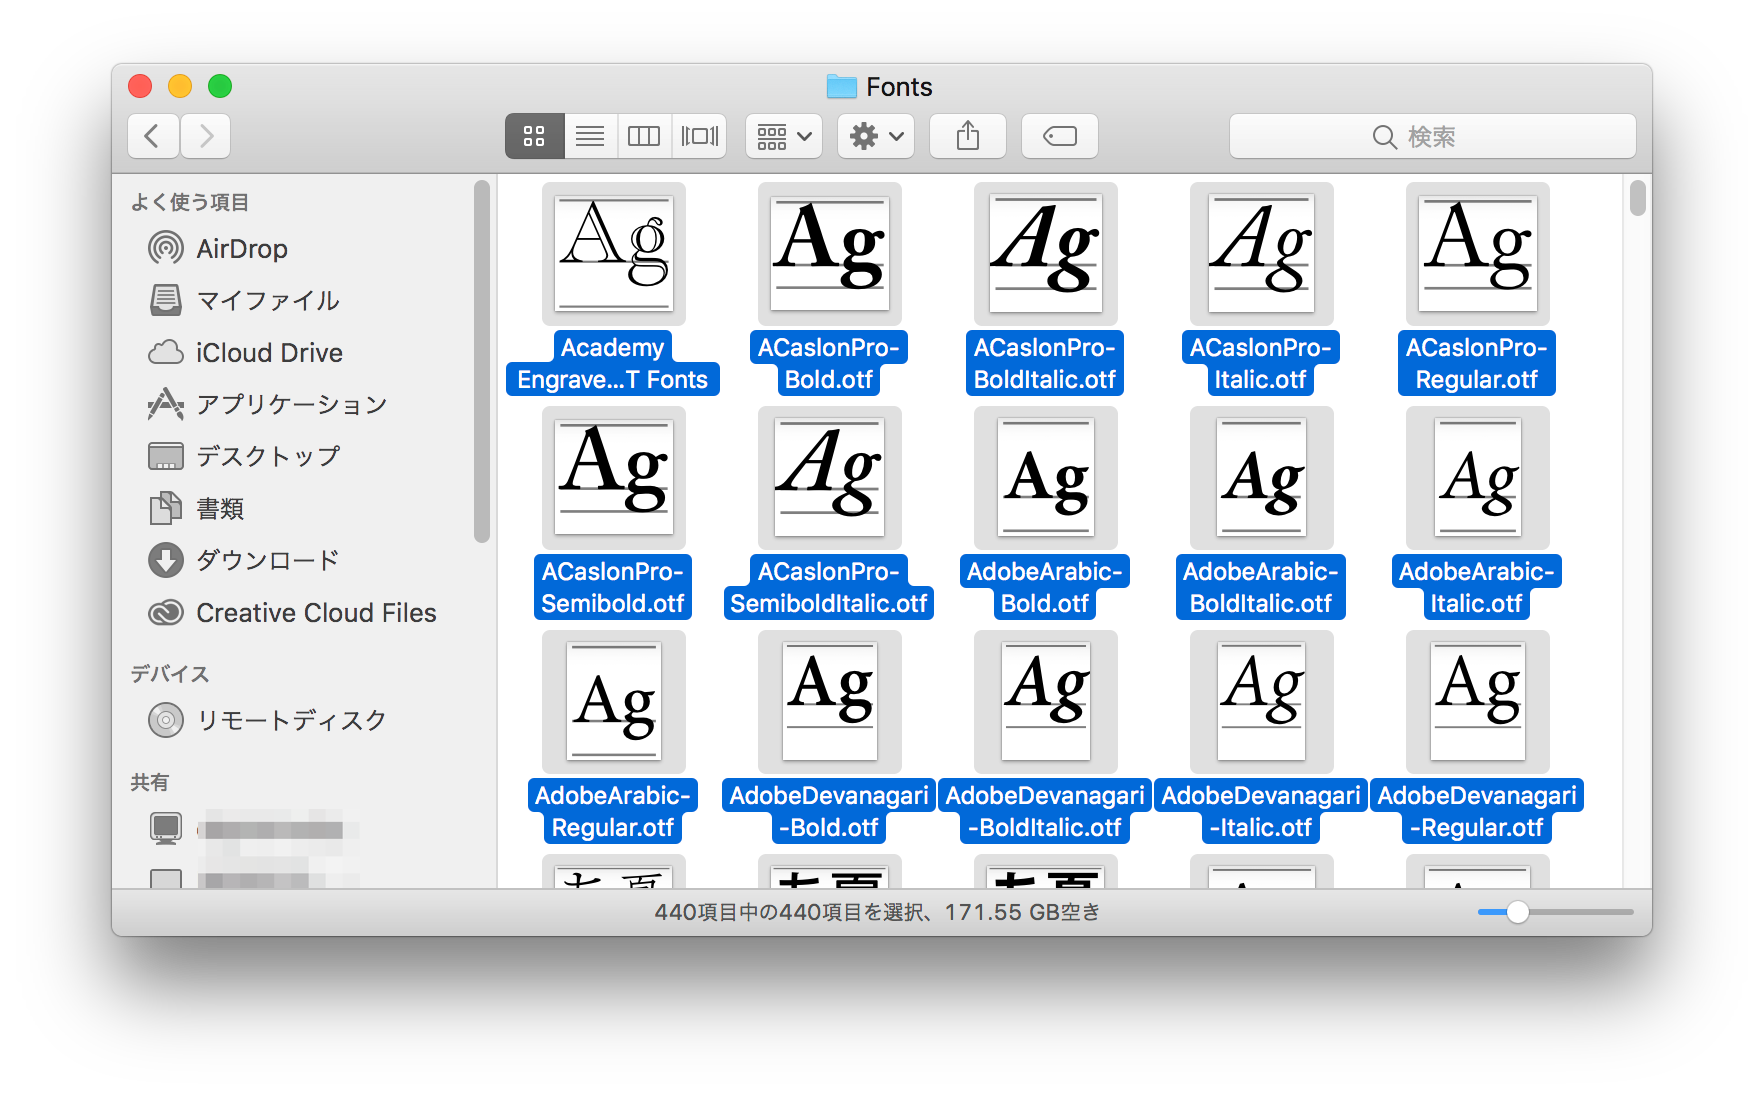Image resolution: width=1764 pixels, height=1096 pixels.
Task: Click the AdobeDevanagari-Italic.otf file name
Action: 1261,811
